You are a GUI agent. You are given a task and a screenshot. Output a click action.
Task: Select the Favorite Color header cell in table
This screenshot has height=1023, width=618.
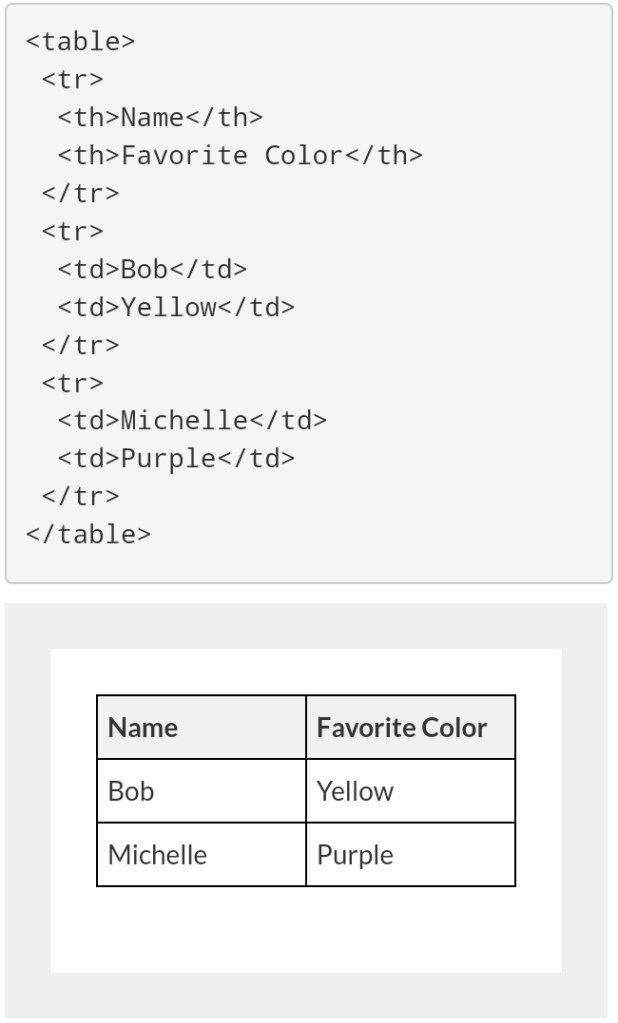(410, 727)
